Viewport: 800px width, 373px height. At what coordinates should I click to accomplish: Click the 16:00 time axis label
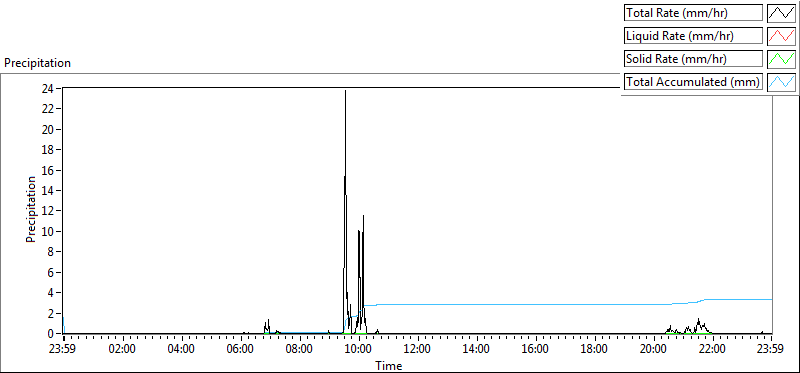(x=536, y=350)
